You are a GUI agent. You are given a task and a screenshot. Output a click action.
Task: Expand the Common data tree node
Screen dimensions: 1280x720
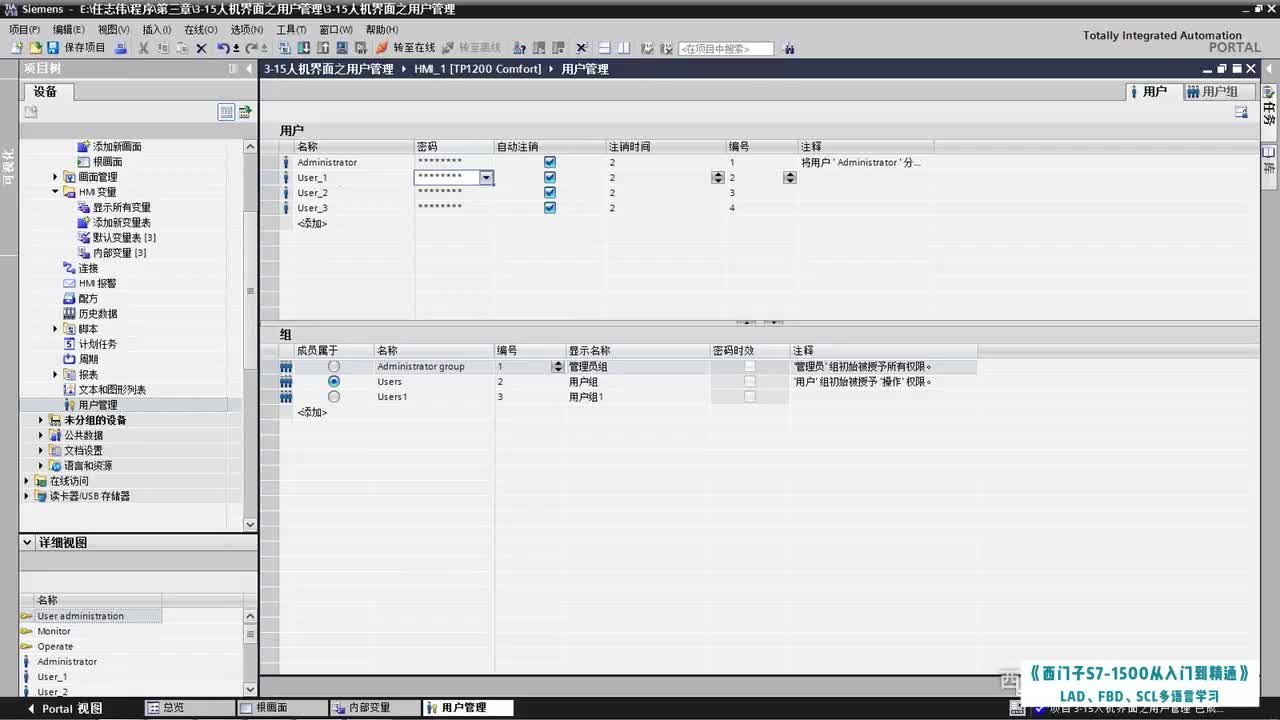(x=41, y=435)
